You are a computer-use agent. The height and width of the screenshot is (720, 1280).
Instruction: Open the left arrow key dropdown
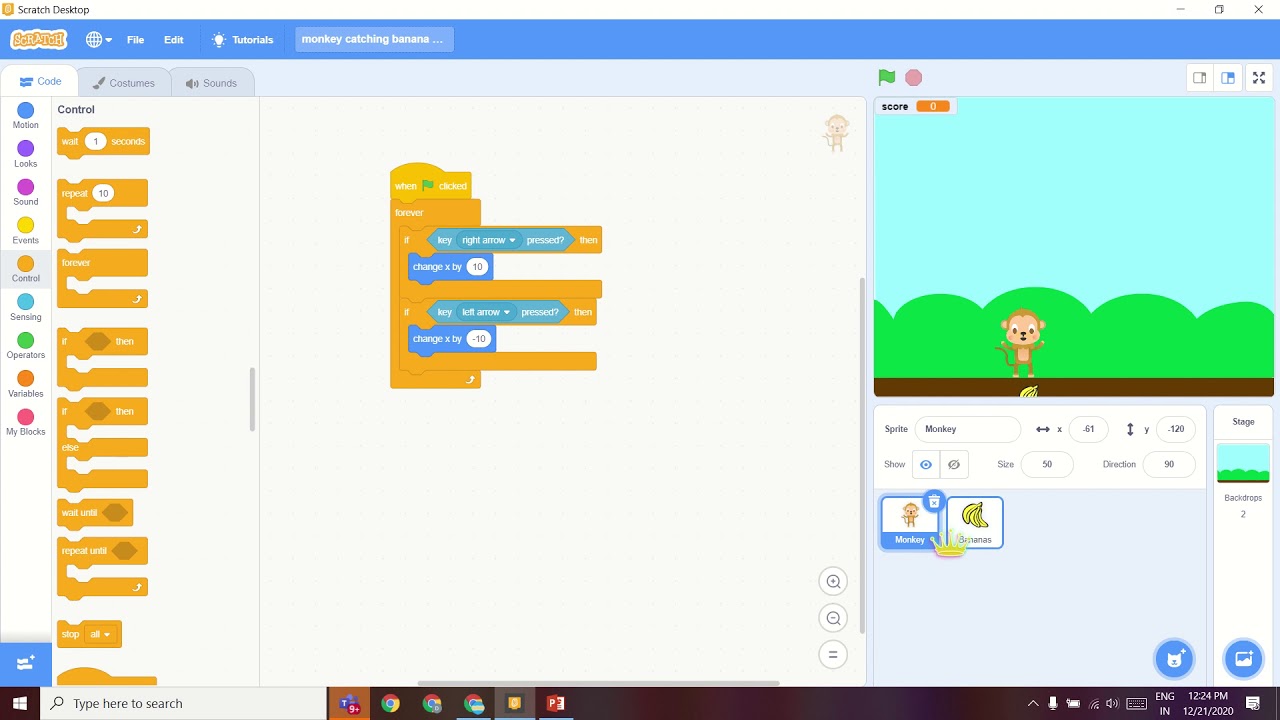[x=486, y=312]
